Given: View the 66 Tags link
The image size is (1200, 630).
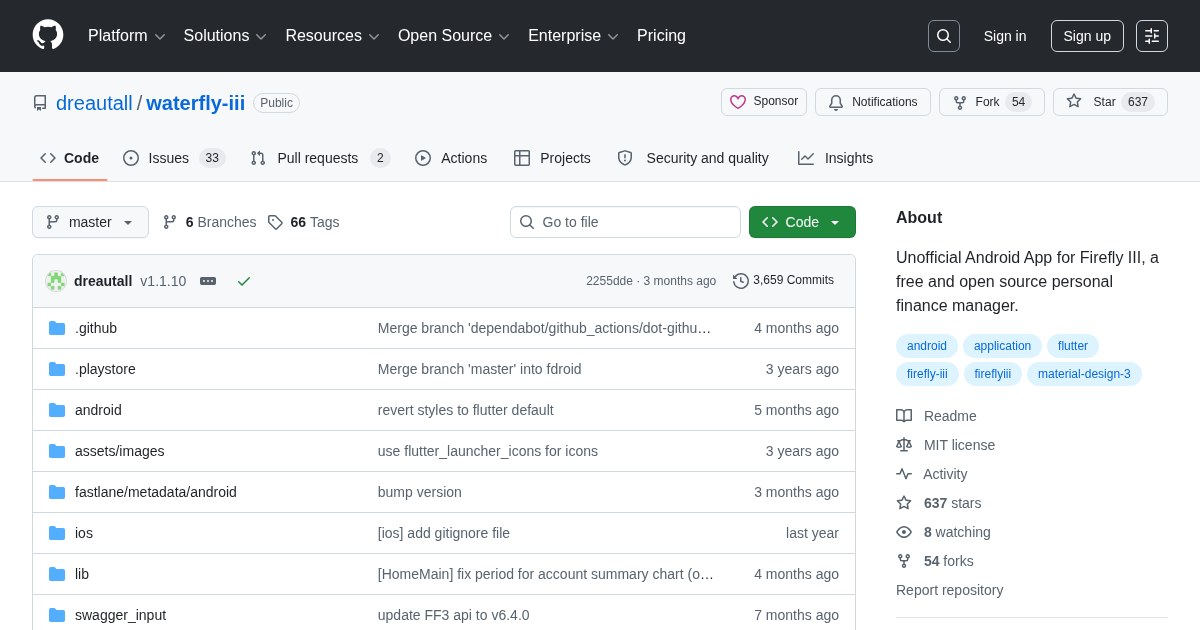Looking at the screenshot, I should pos(304,222).
